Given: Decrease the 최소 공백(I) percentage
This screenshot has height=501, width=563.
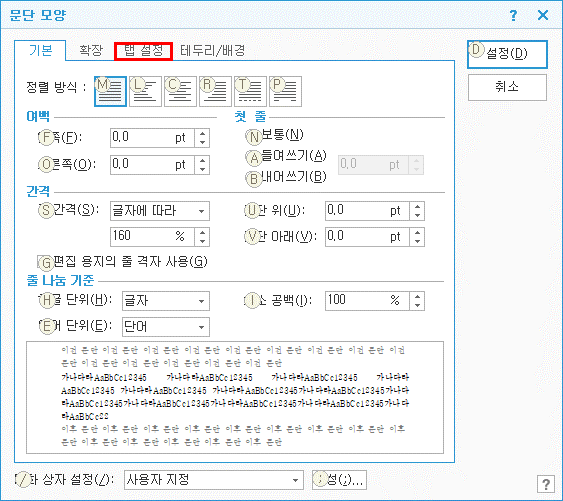Looking at the screenshot, I should 417,305.
